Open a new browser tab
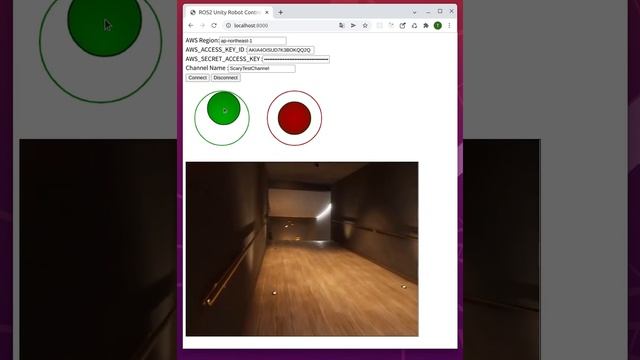This screenshot has width=640, height=360. click(x=280, y=12)
